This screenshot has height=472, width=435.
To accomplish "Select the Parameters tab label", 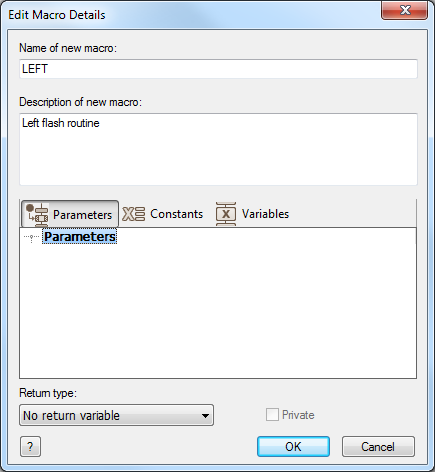I will [x=82, y=215].
